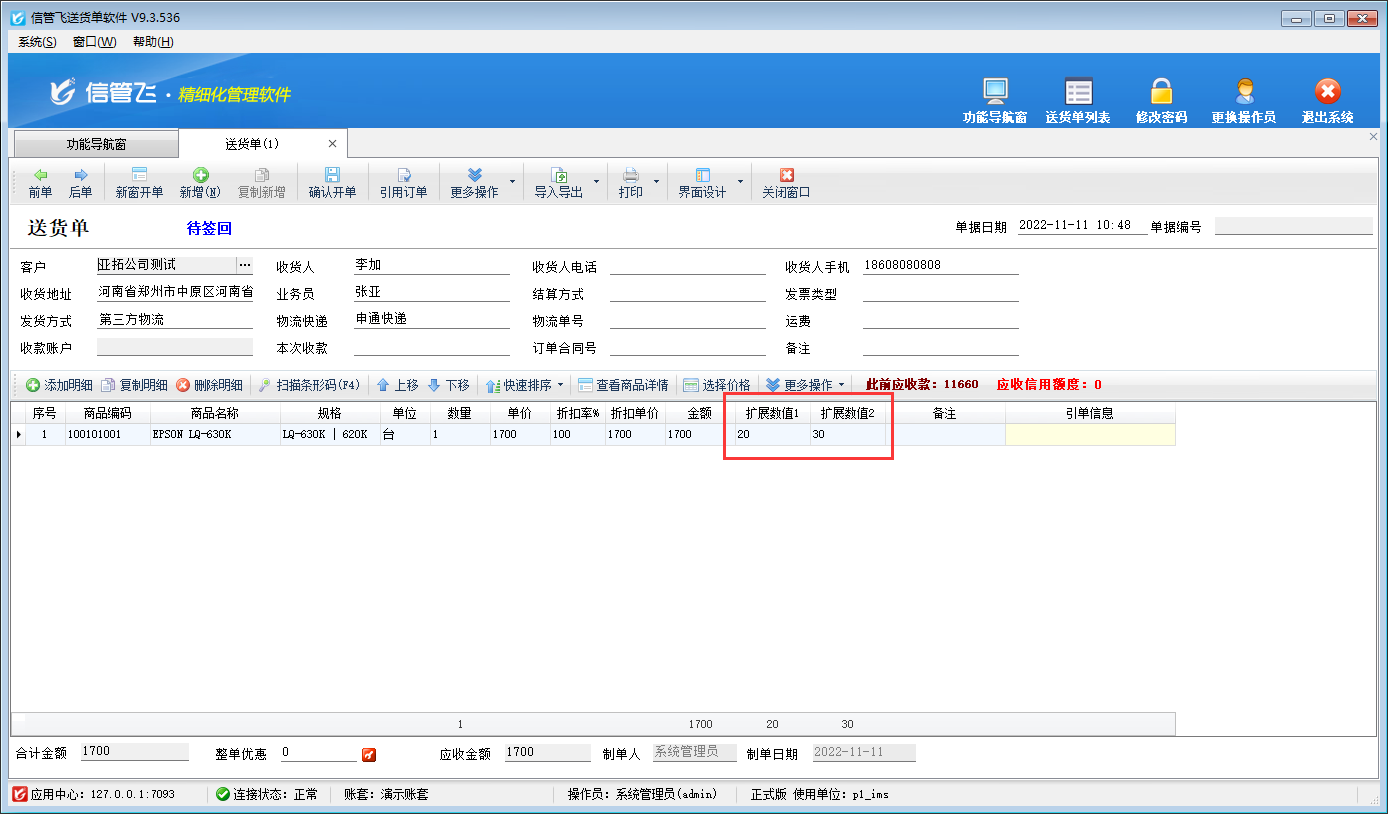Click the 后单 next order arrow icon

tap(81, 175)
